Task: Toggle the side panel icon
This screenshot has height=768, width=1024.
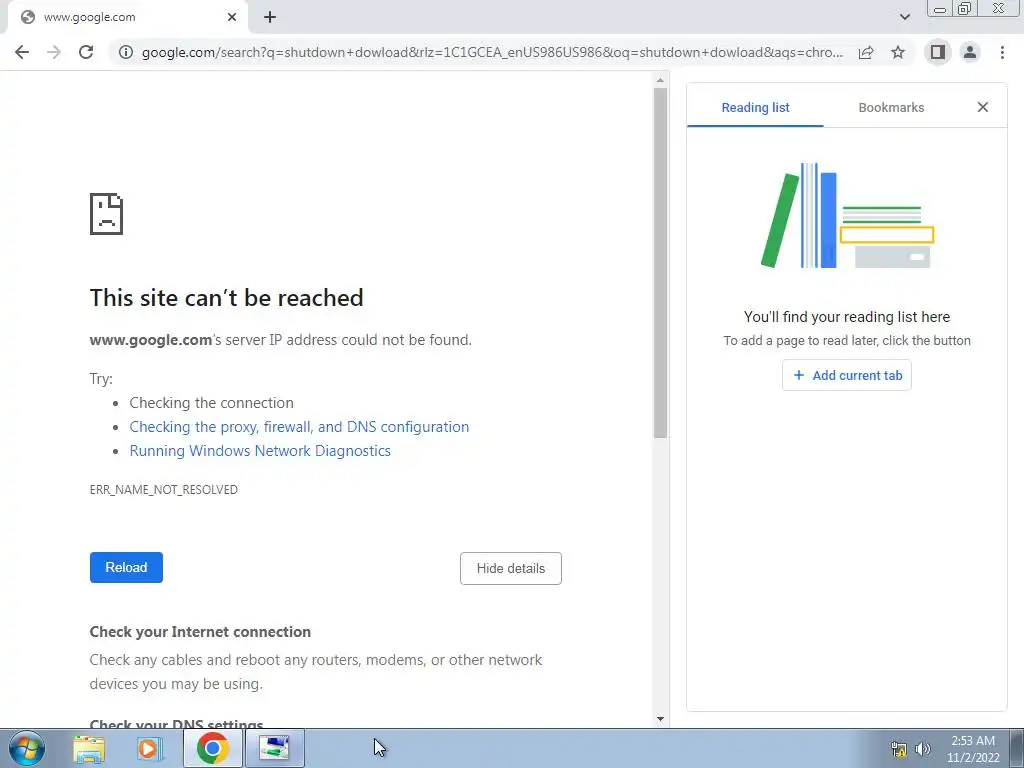Action: [x=938, y=52]
